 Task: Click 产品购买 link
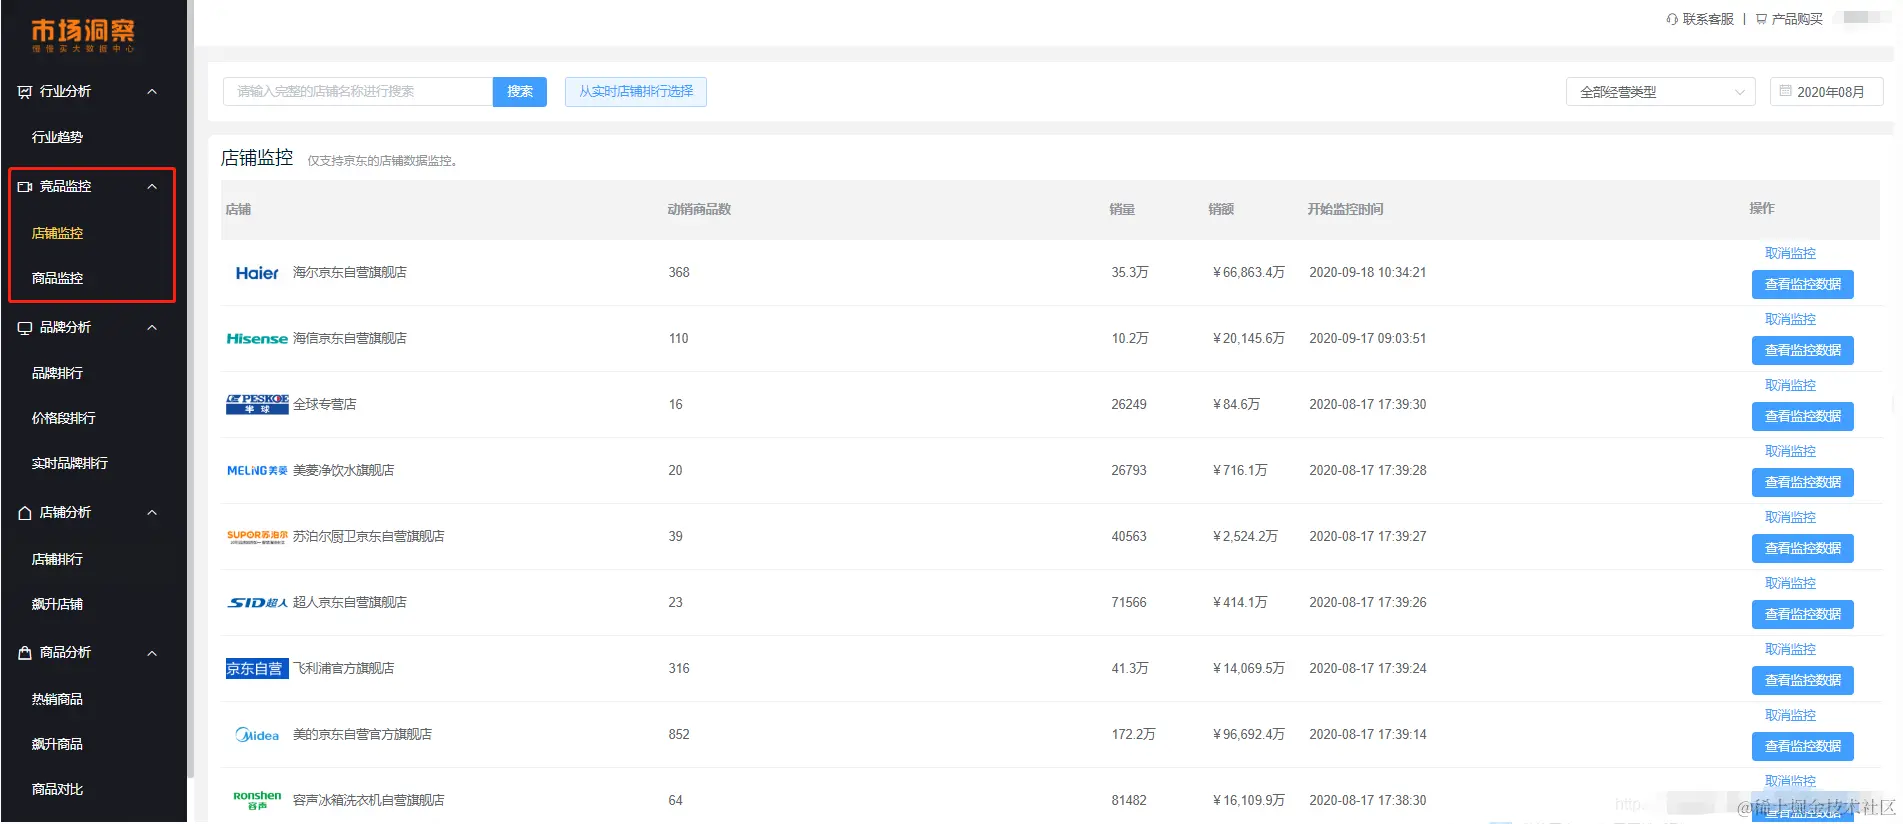pos(1797,19)
